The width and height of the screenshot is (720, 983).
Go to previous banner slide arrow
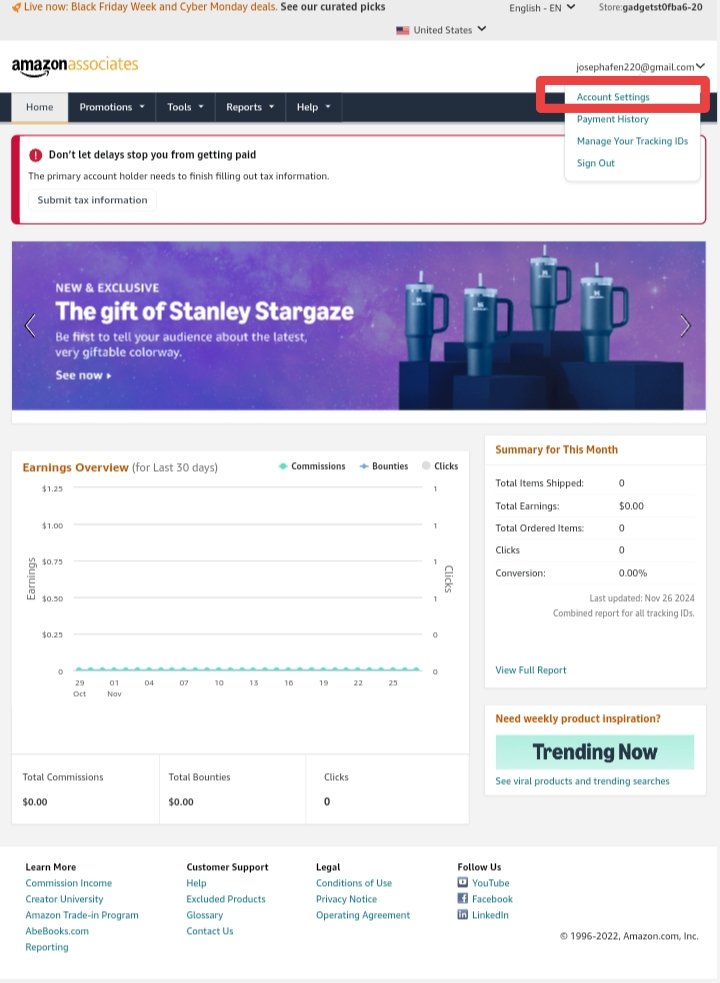coord(29,325)
